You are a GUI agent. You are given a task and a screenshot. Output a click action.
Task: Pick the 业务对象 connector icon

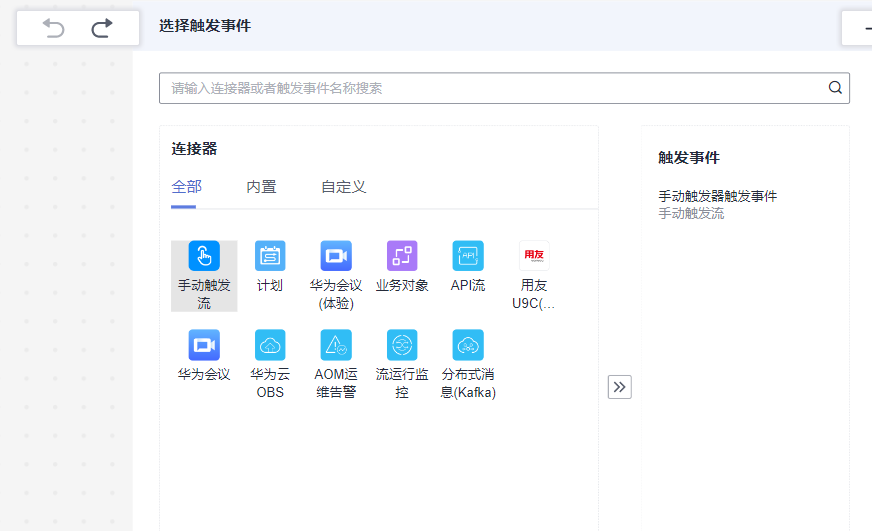tap(402, 256)
